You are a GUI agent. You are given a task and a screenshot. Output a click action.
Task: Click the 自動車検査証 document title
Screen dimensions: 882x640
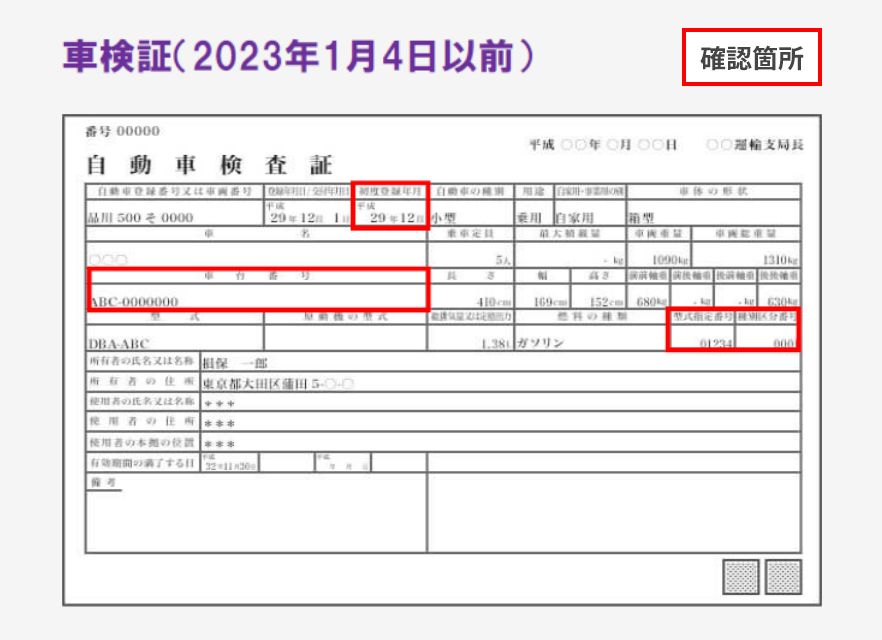[209, 165]
